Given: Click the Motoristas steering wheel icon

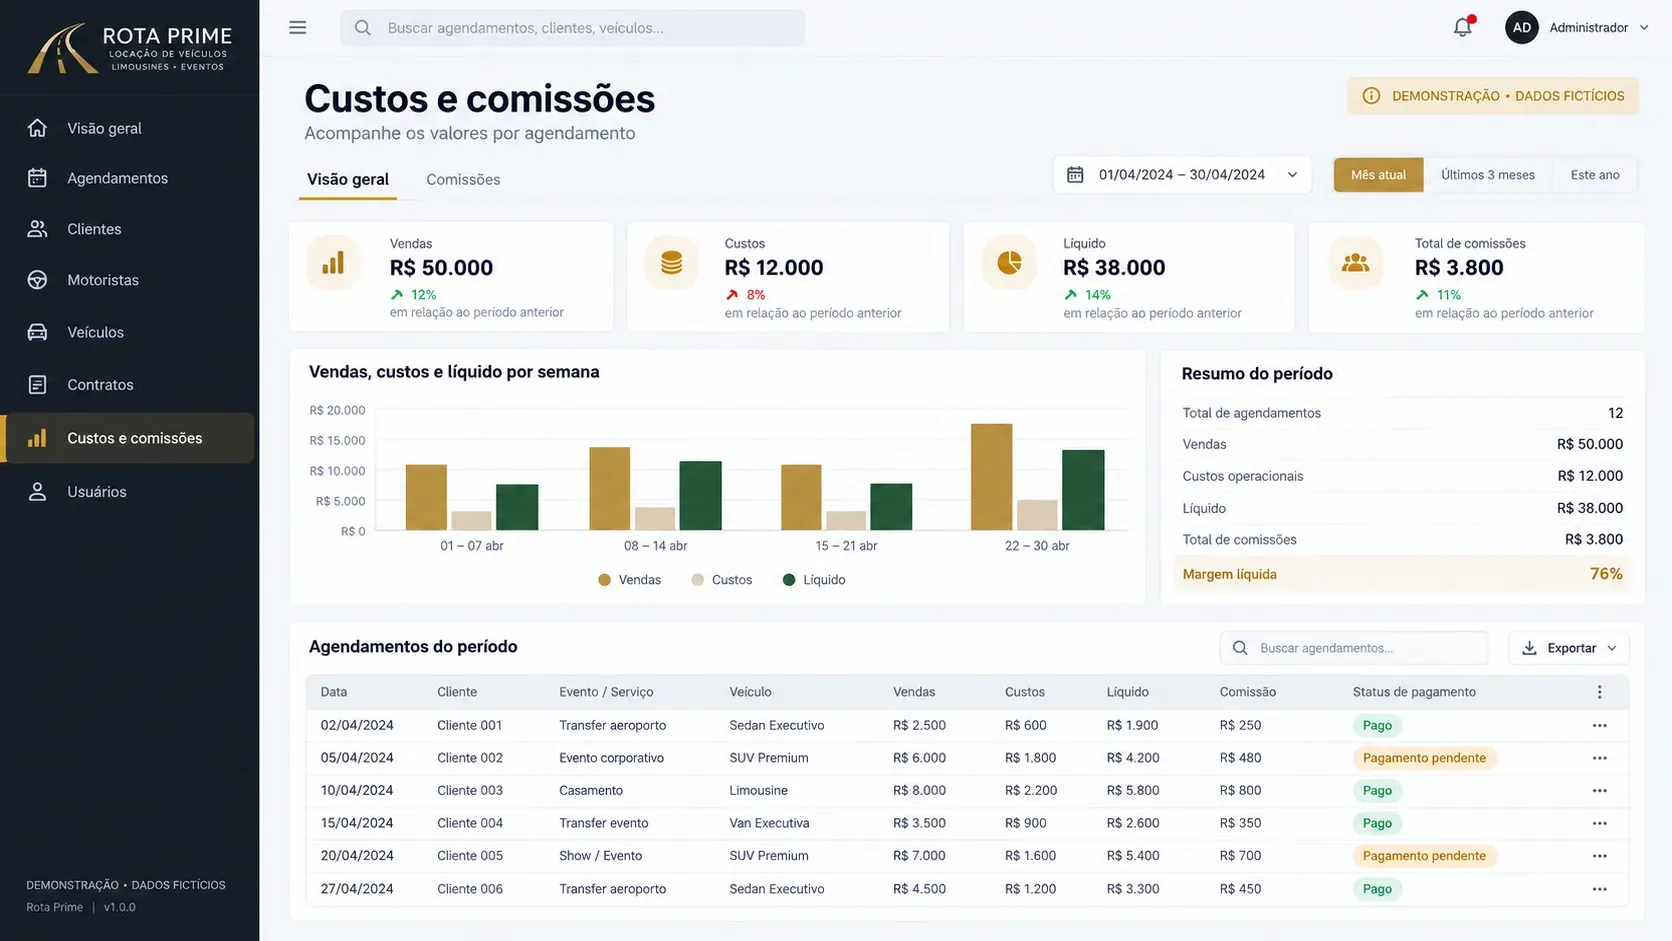Looking at the screenshot, I should click(x=38, y=280).
